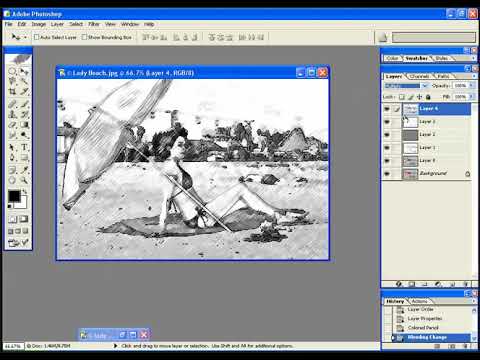Select the Eraser tool

click(12, 125)
